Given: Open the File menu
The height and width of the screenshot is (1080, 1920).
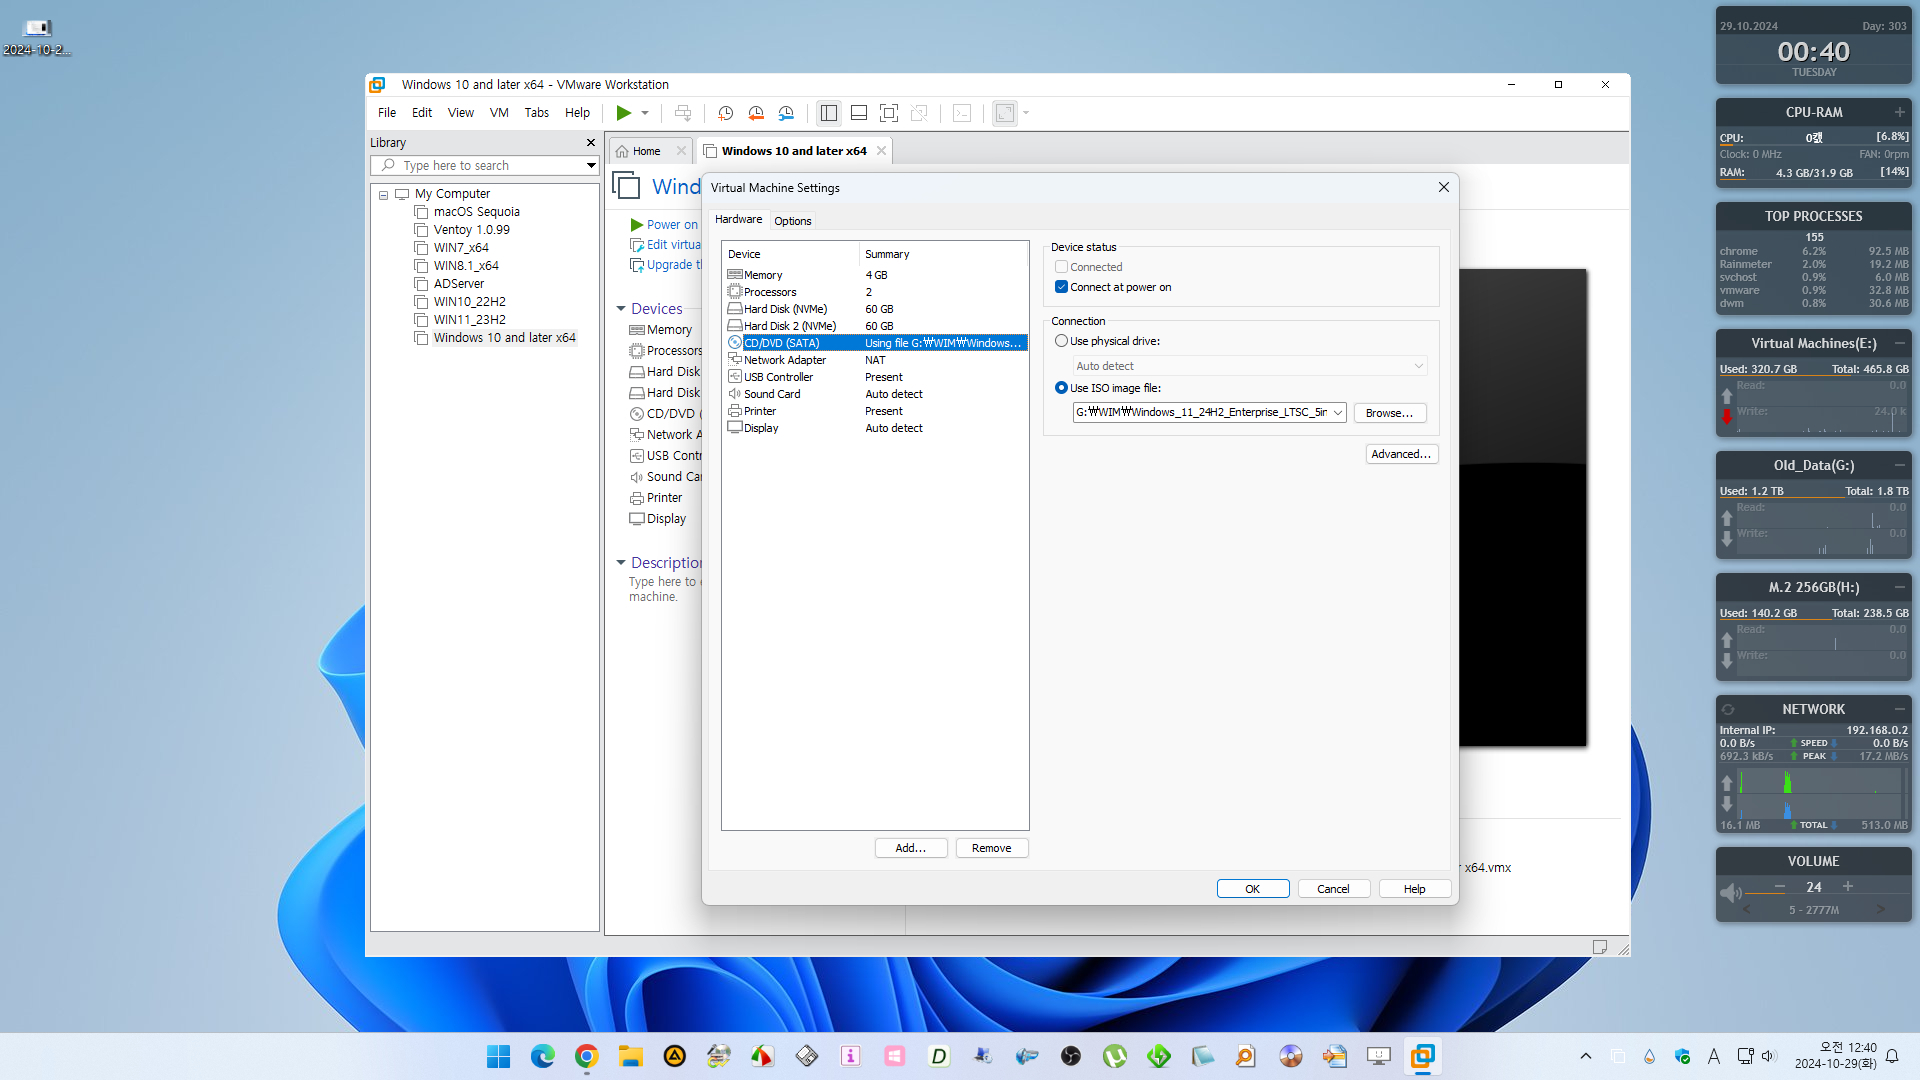Looking at the screenshot, I should click(x=387, y=113).
